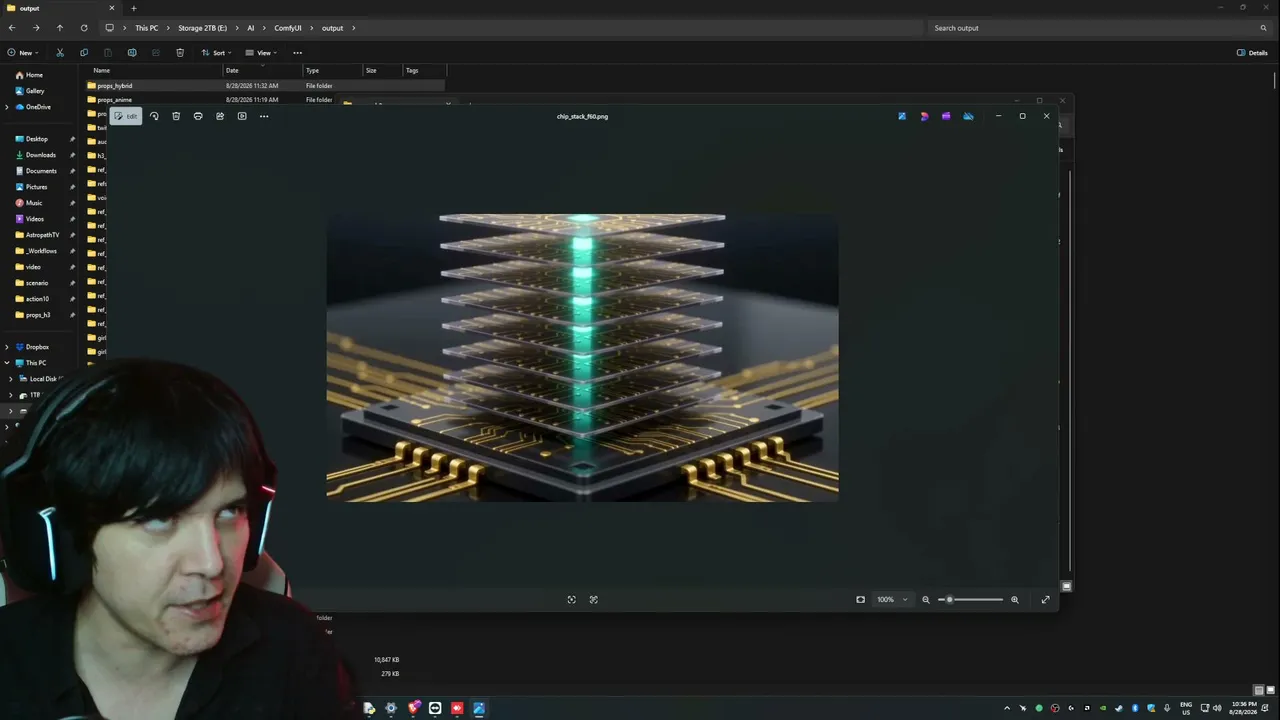Expand the chevron after 'output' in breadcrumb
Viewport: 1280px width, 720px height.
pos(353,28)
